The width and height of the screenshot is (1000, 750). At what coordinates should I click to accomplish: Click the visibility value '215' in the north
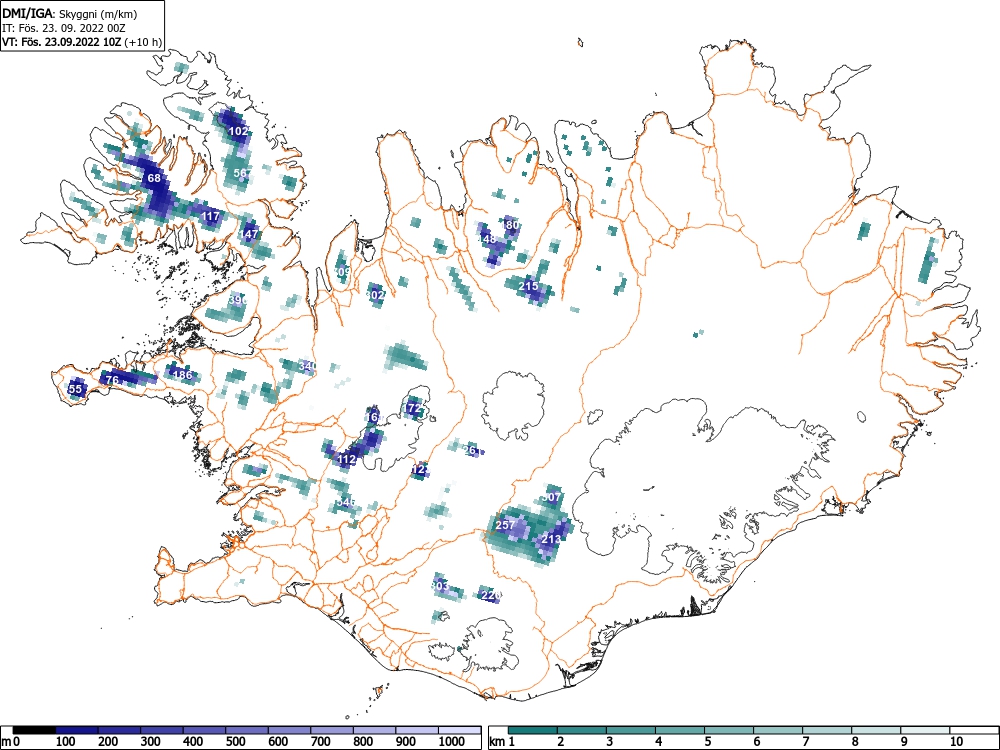click(528, 286)
